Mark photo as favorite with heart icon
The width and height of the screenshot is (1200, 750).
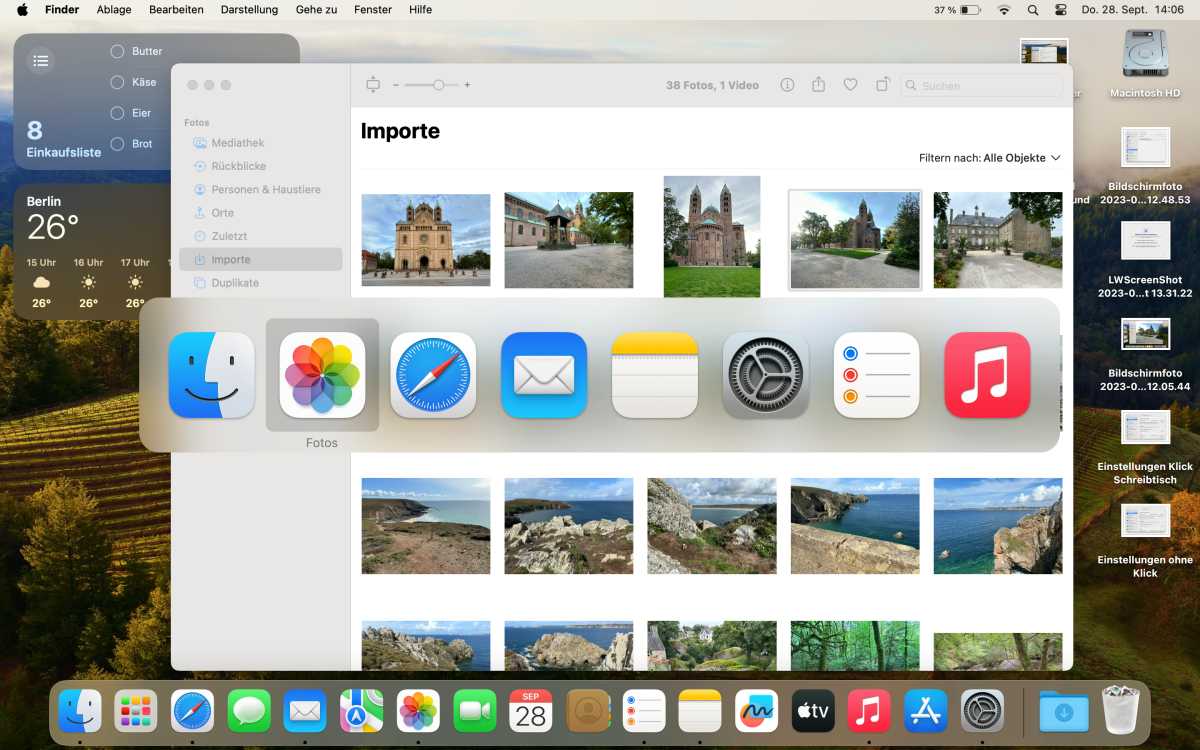(850, 85)
